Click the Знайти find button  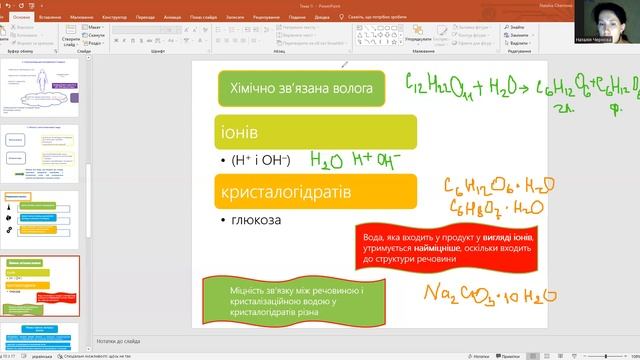(x=514, y=27)
